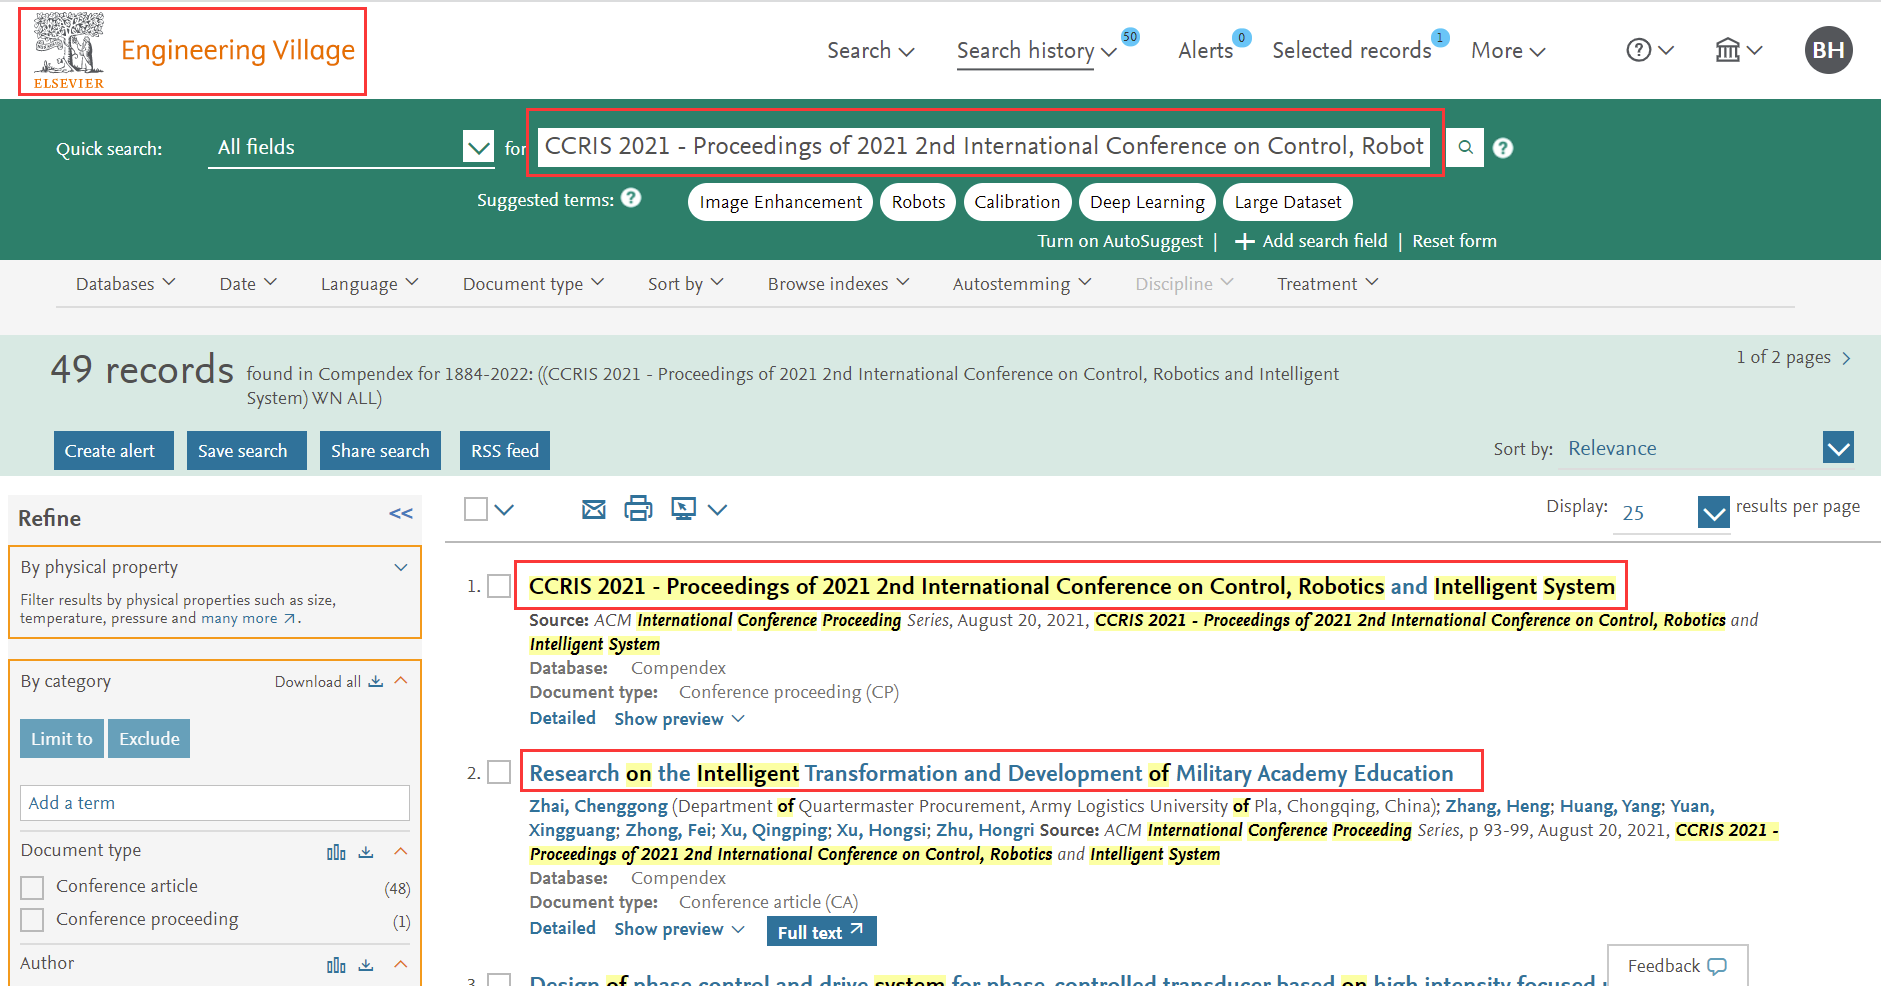
Task: Select the Image Enhancement suggested term
Action: pyautogui.click(x=780, y=202)
